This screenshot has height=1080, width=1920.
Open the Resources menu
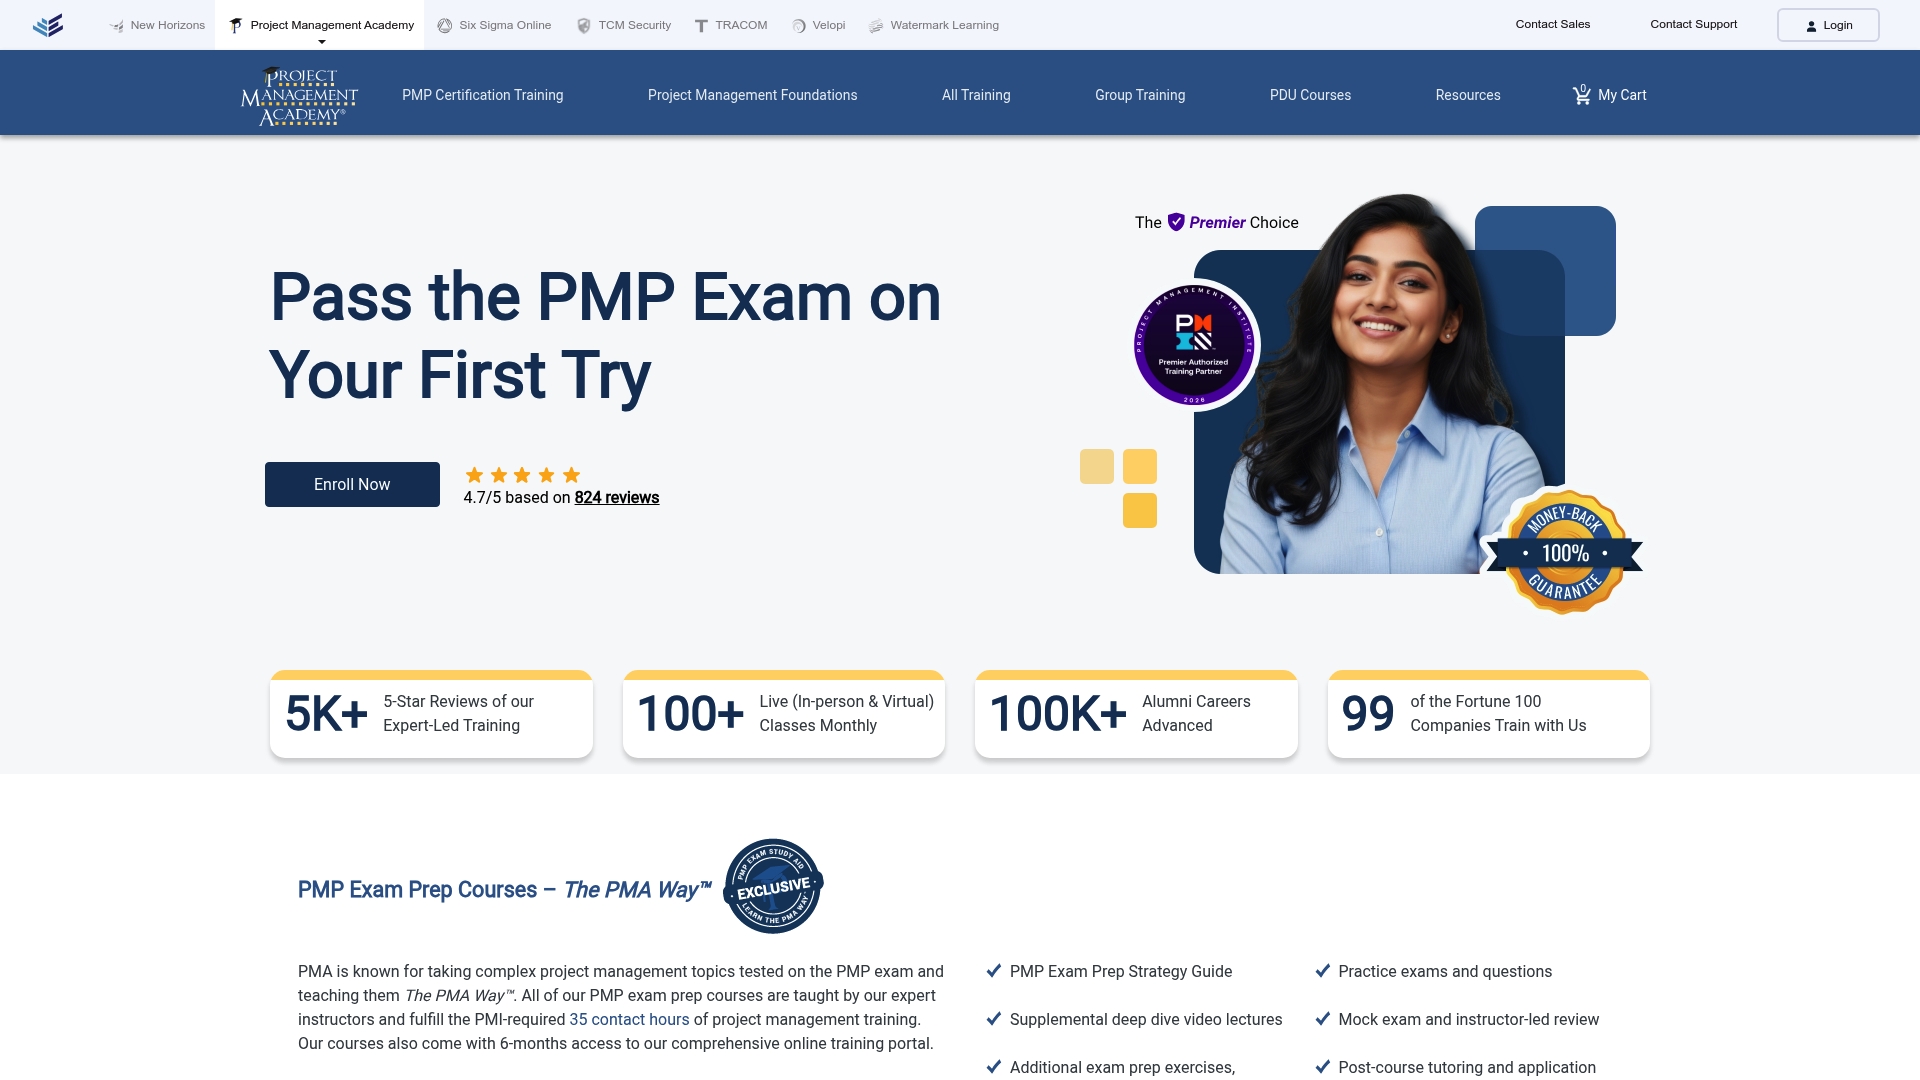pos(1467,95)
